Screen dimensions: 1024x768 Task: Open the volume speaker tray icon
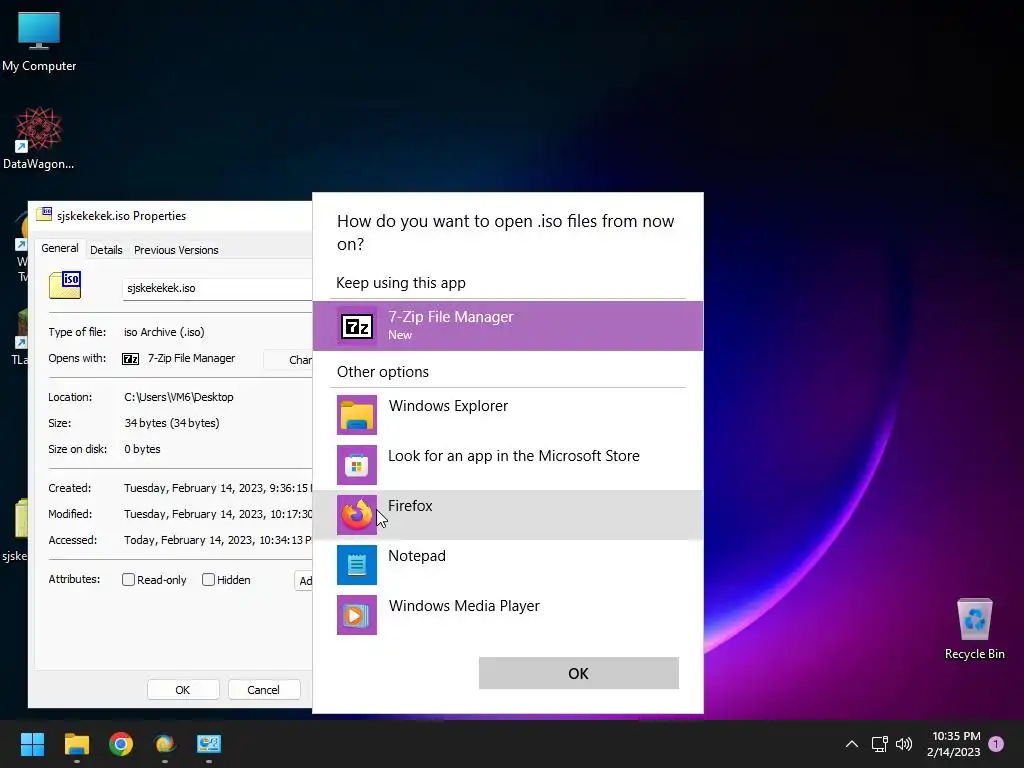[904, 744]
